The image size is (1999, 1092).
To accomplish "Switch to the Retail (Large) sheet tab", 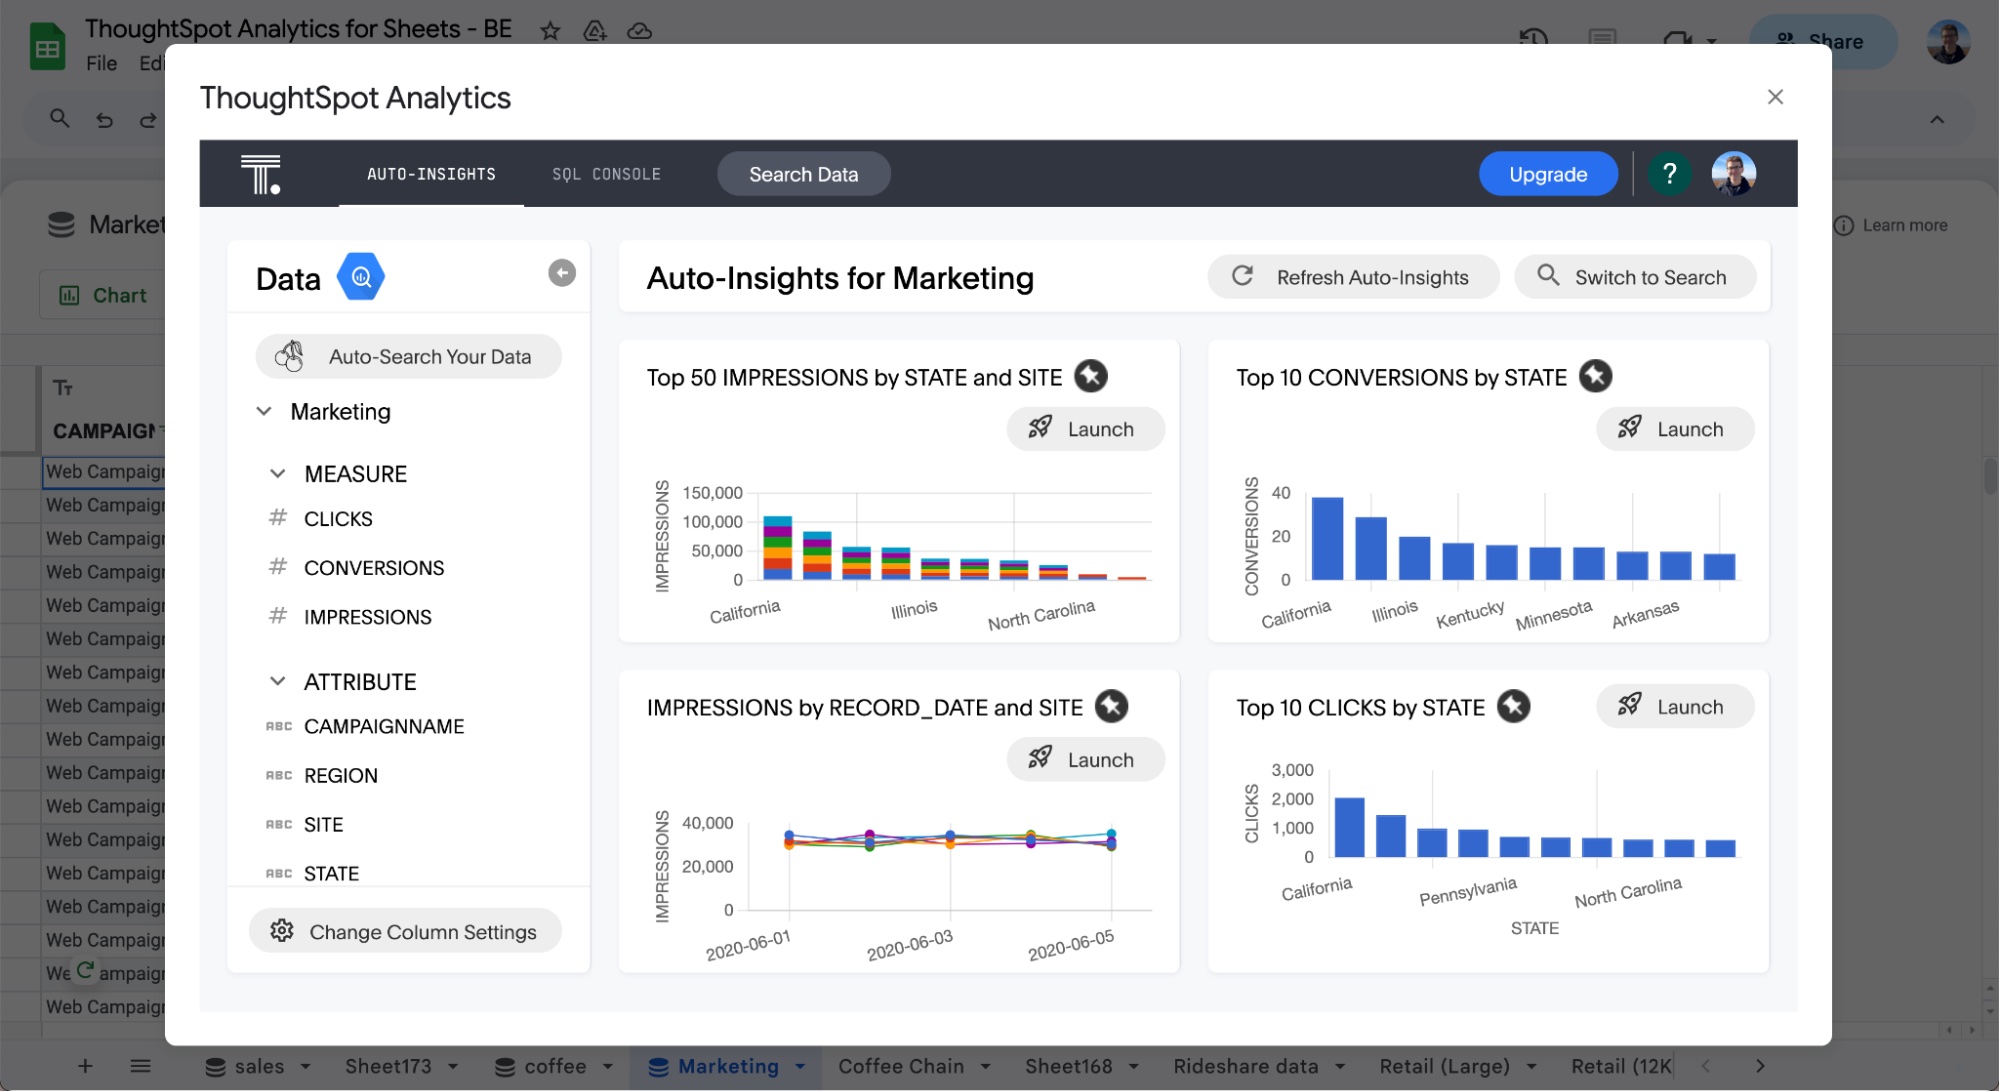I will click(x=1444, y=1066).
